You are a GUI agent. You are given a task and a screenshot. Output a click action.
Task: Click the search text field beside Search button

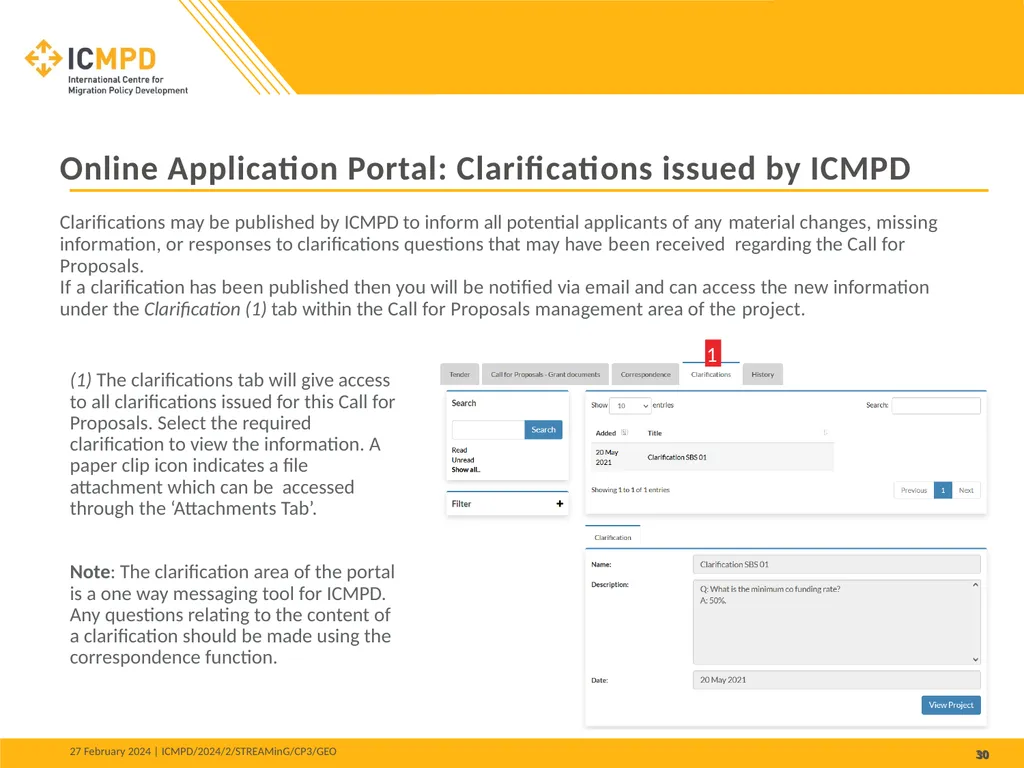488,430
